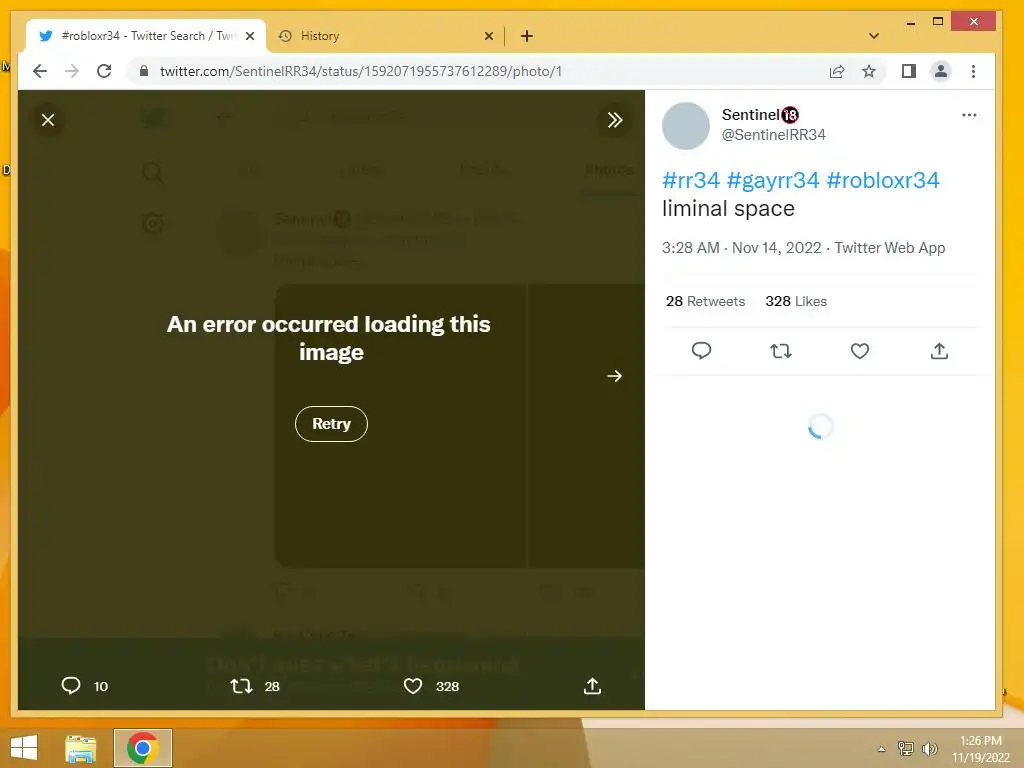
Task: Maximize the Chrome window
Action: pos(938,22)
